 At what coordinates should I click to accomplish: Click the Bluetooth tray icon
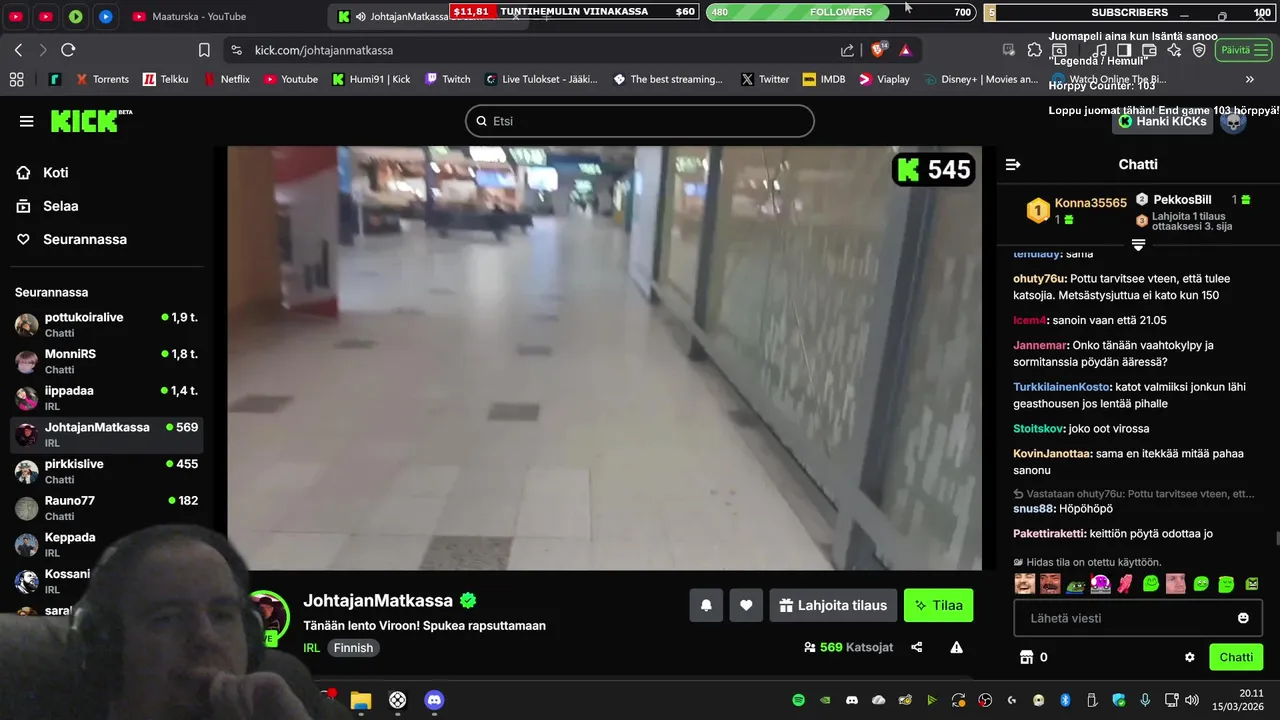(x=1065, y=700)
